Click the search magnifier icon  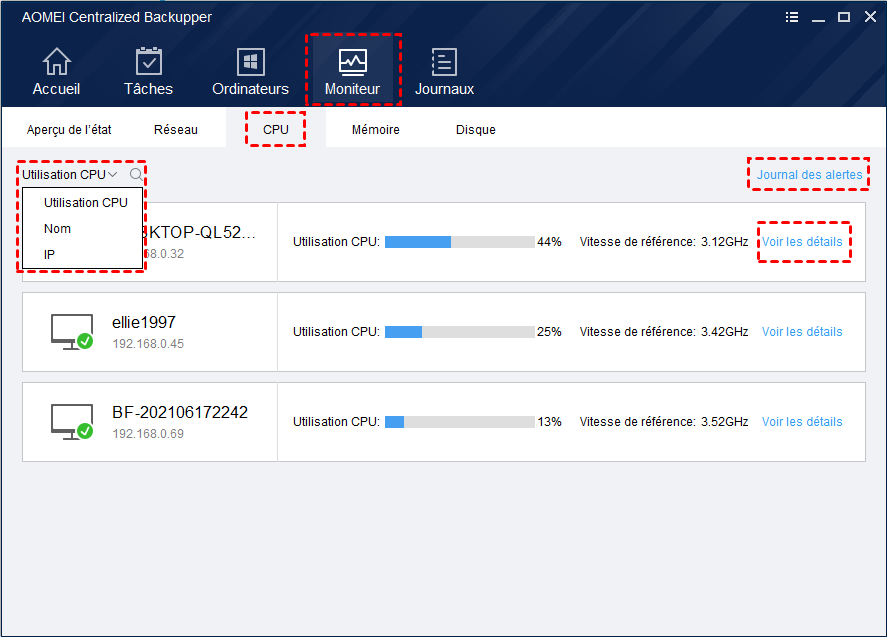point(136,174)
